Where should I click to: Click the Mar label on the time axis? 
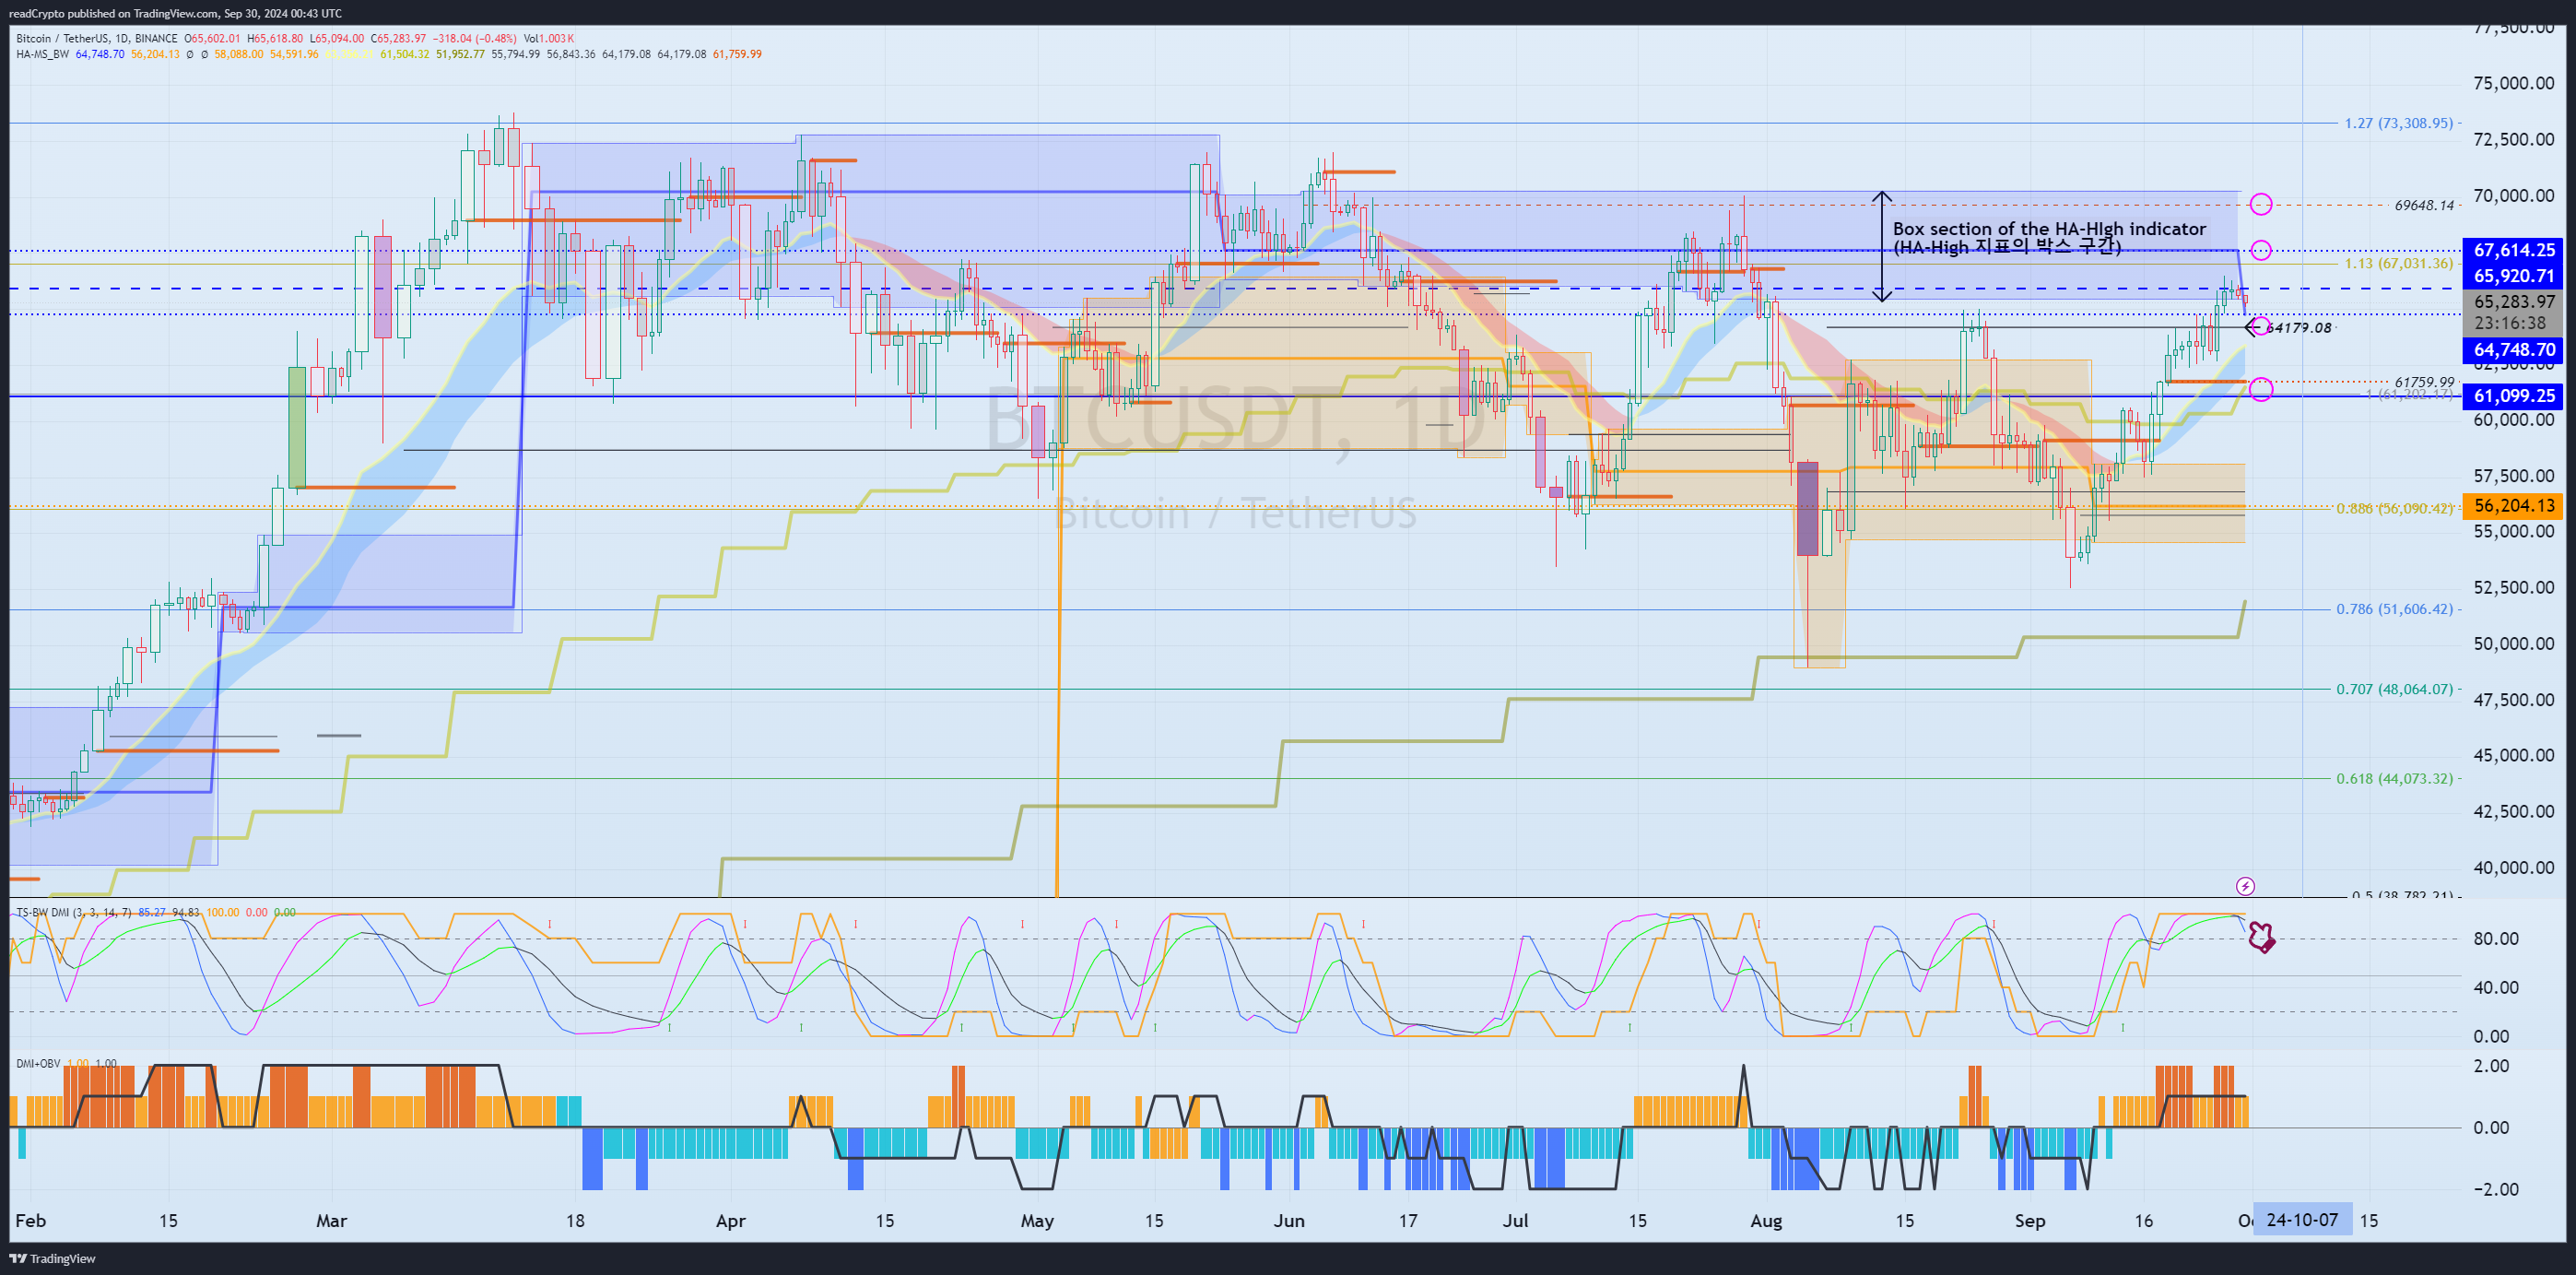[x=331, y=1221]
